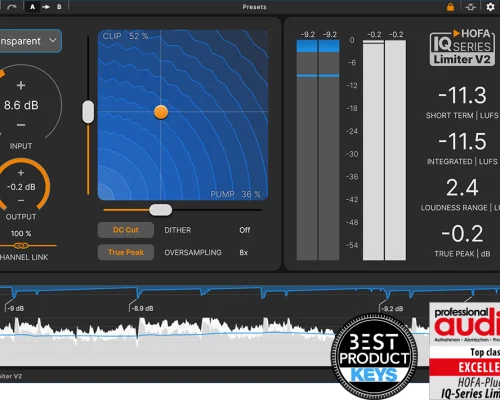
Task: Click the DITHER label
Action: [178, 230]
